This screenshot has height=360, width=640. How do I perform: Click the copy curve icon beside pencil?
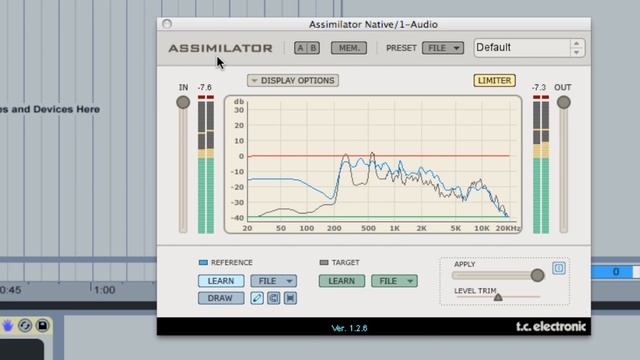point(273,298)
